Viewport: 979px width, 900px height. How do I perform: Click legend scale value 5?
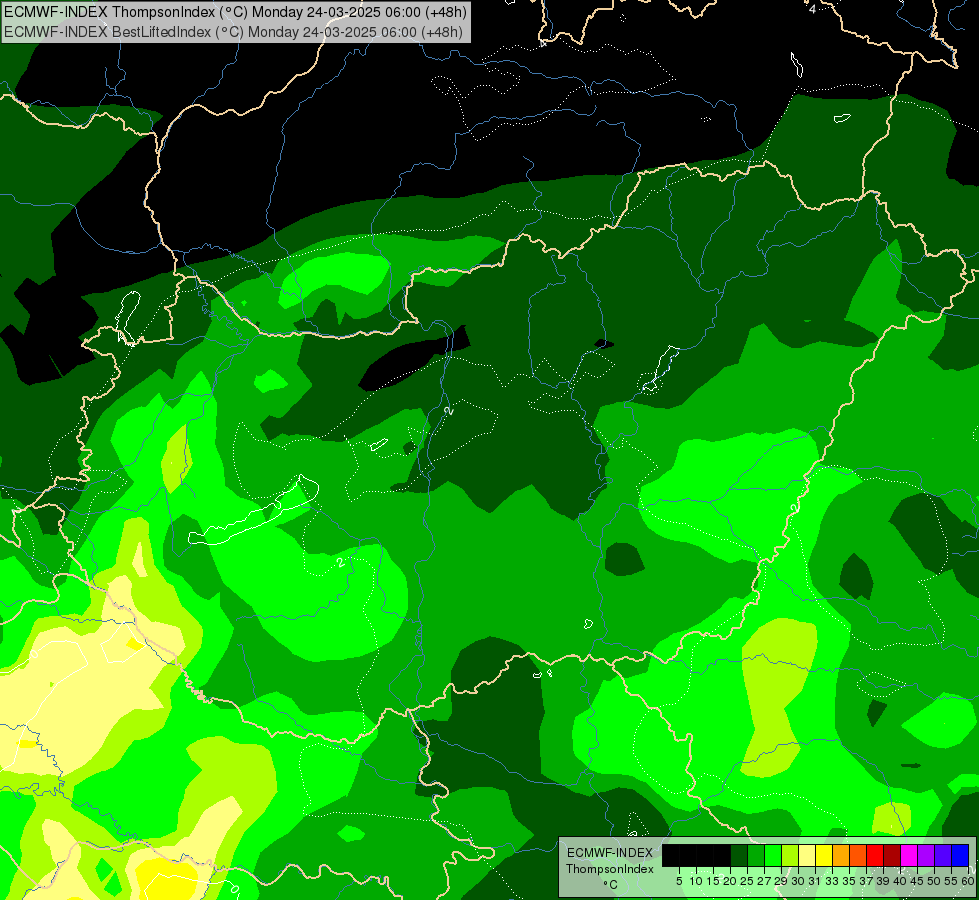coord(679,881)
